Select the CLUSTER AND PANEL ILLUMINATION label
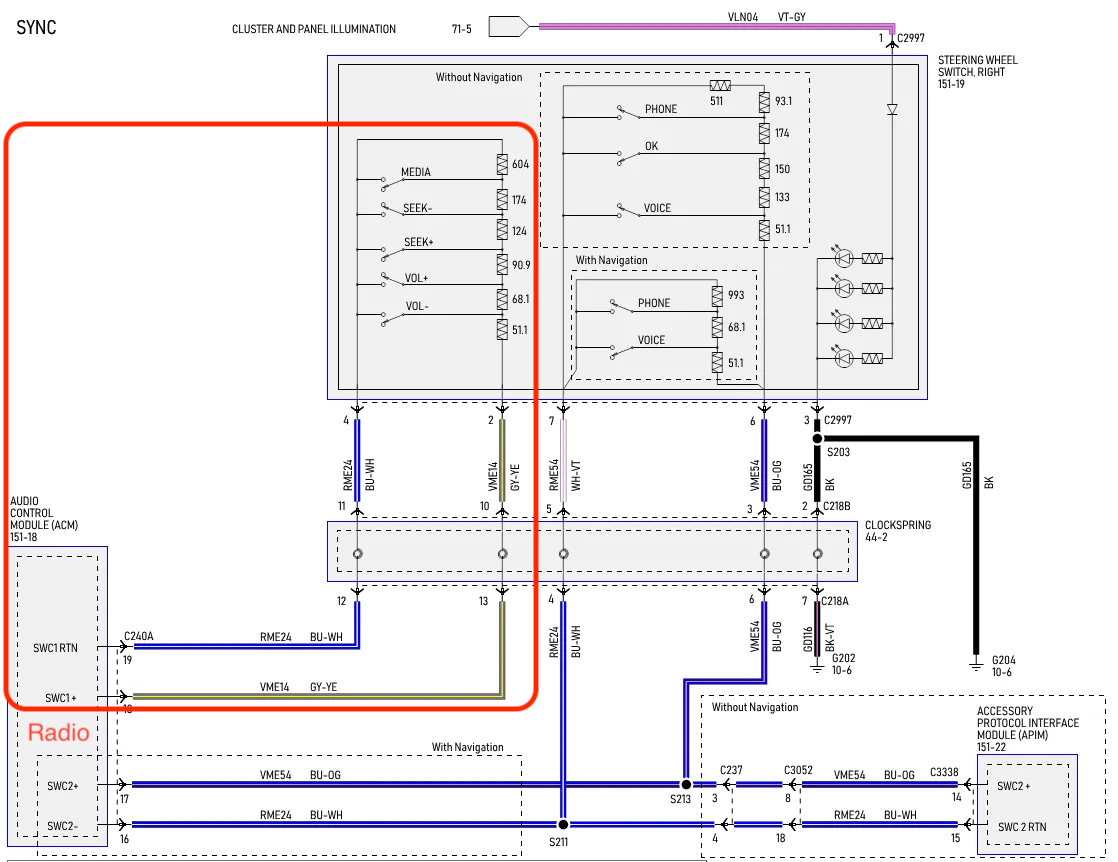 314,29
